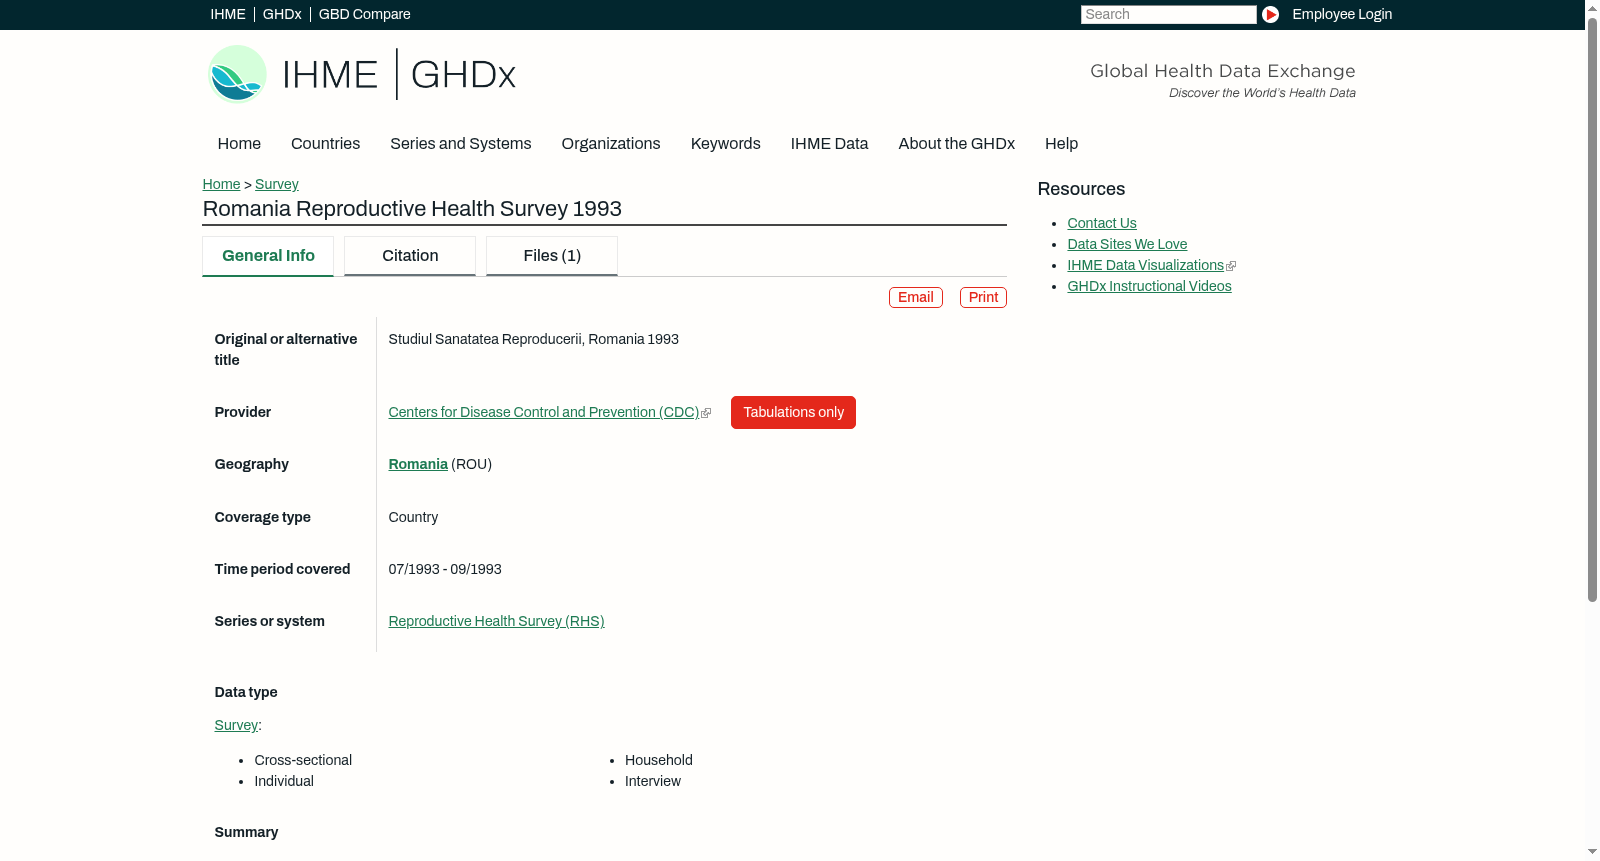The width and height of the screenshot is (1600, 861).
Task: Open Contact Us in Resources
Action: point(1102,224)
